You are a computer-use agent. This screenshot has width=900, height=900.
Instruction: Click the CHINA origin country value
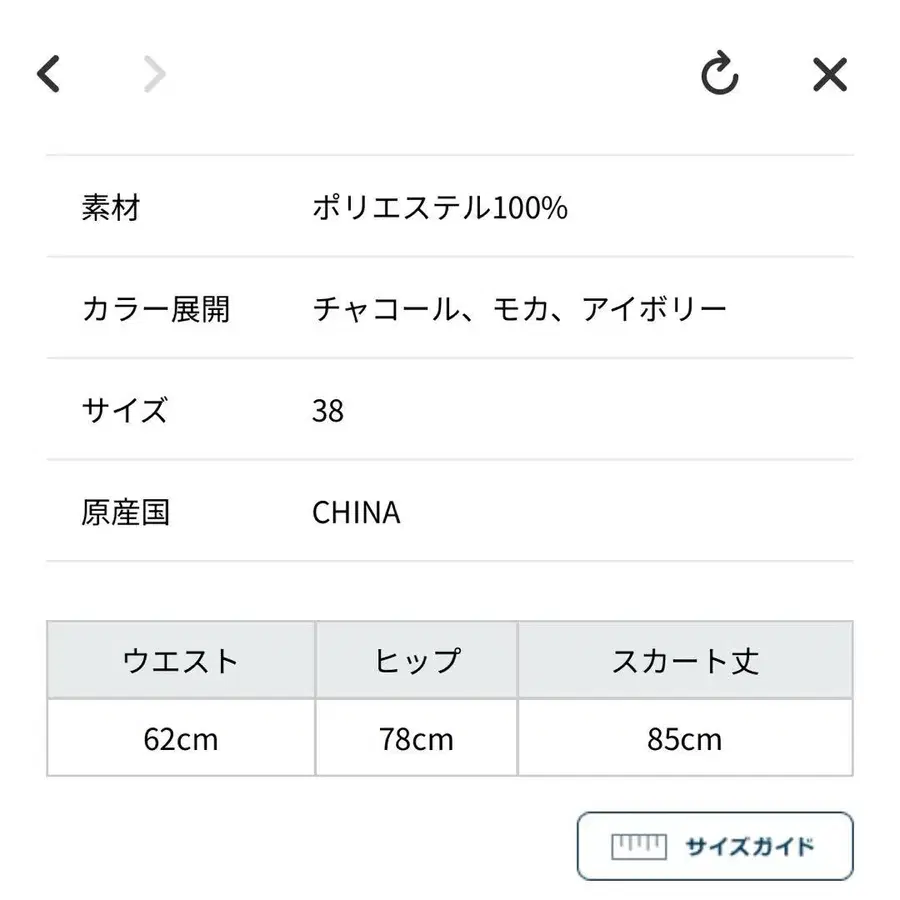coord(357,512)
